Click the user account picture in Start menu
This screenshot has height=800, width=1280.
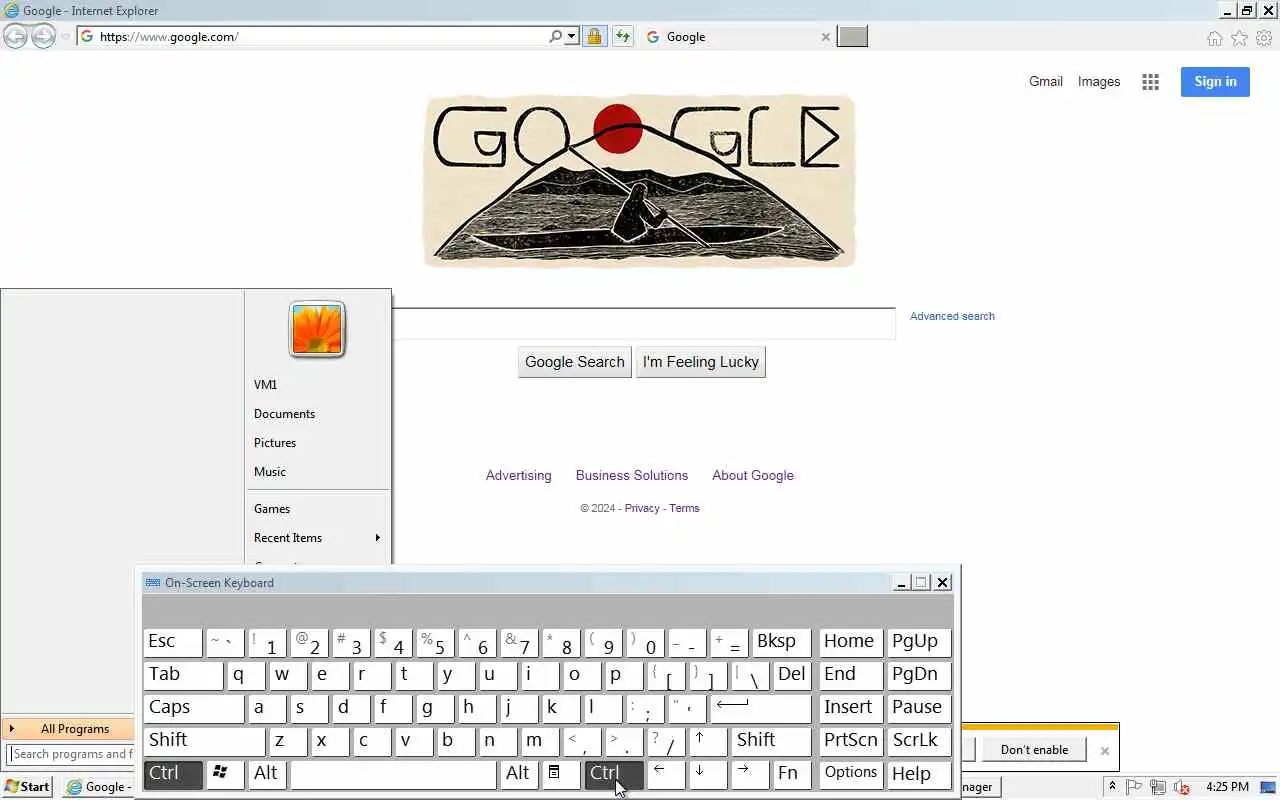(x=317, y=329)
